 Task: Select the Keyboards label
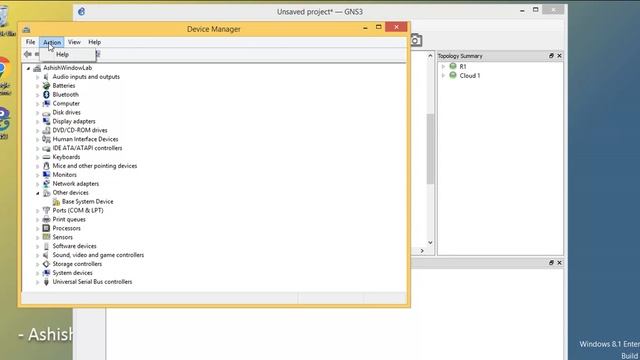click(66, 157)
